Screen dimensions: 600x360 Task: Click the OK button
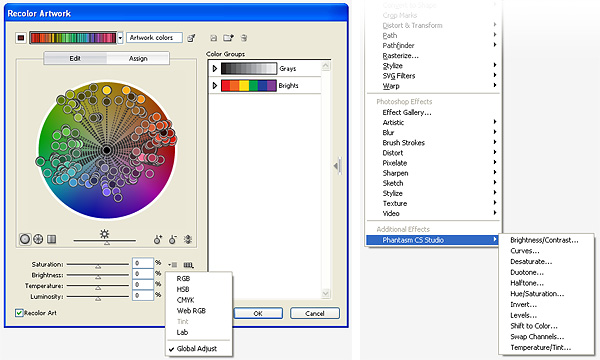coord(258,313)
